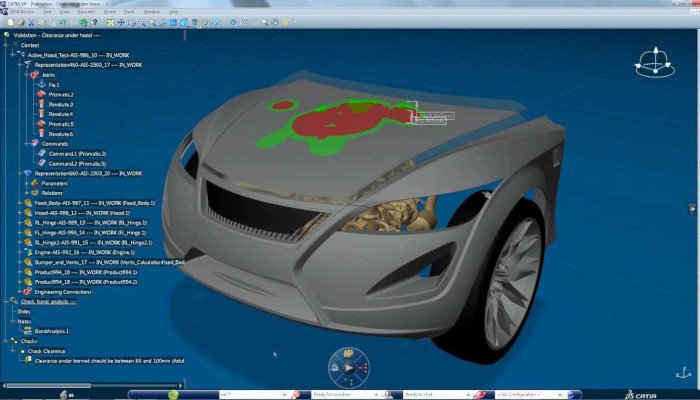700x400 pixels.
Task: Collapse the Joints tree node
Action: 27,75
